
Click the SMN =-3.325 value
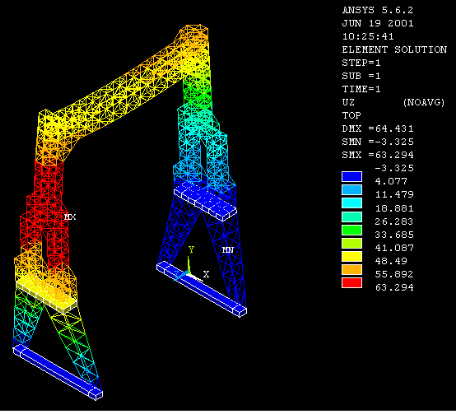[378, 142]
